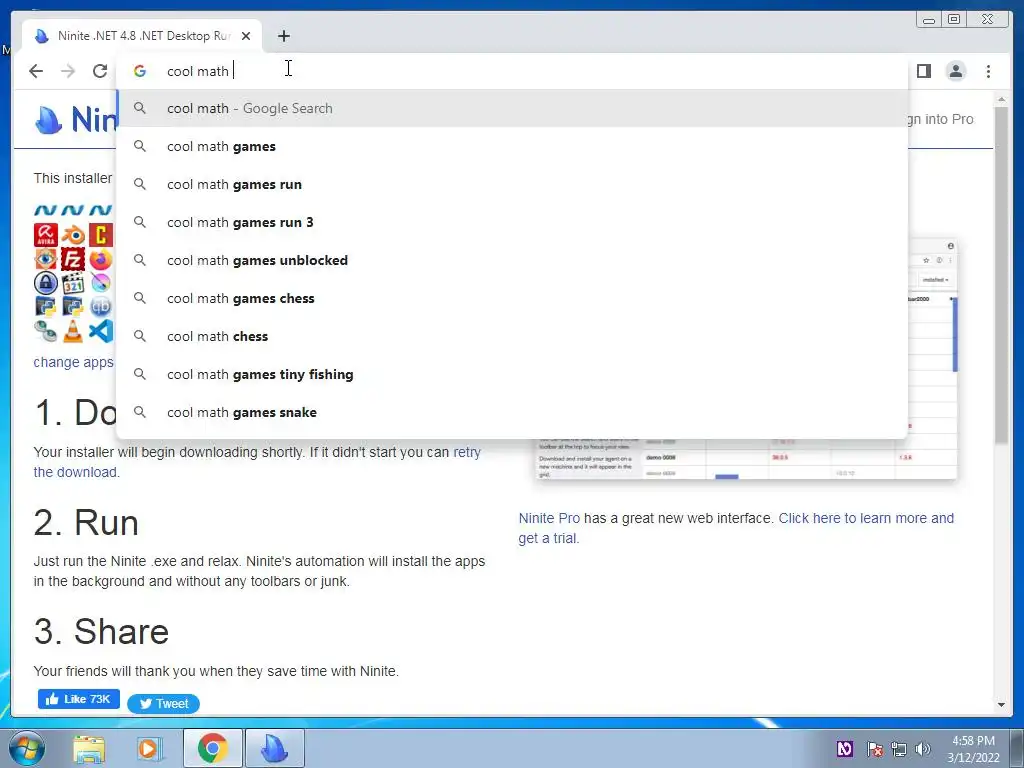Screen dimensions: 1024x768
Task: Go back using Chrome's back arrow
Action: (36, 71)
